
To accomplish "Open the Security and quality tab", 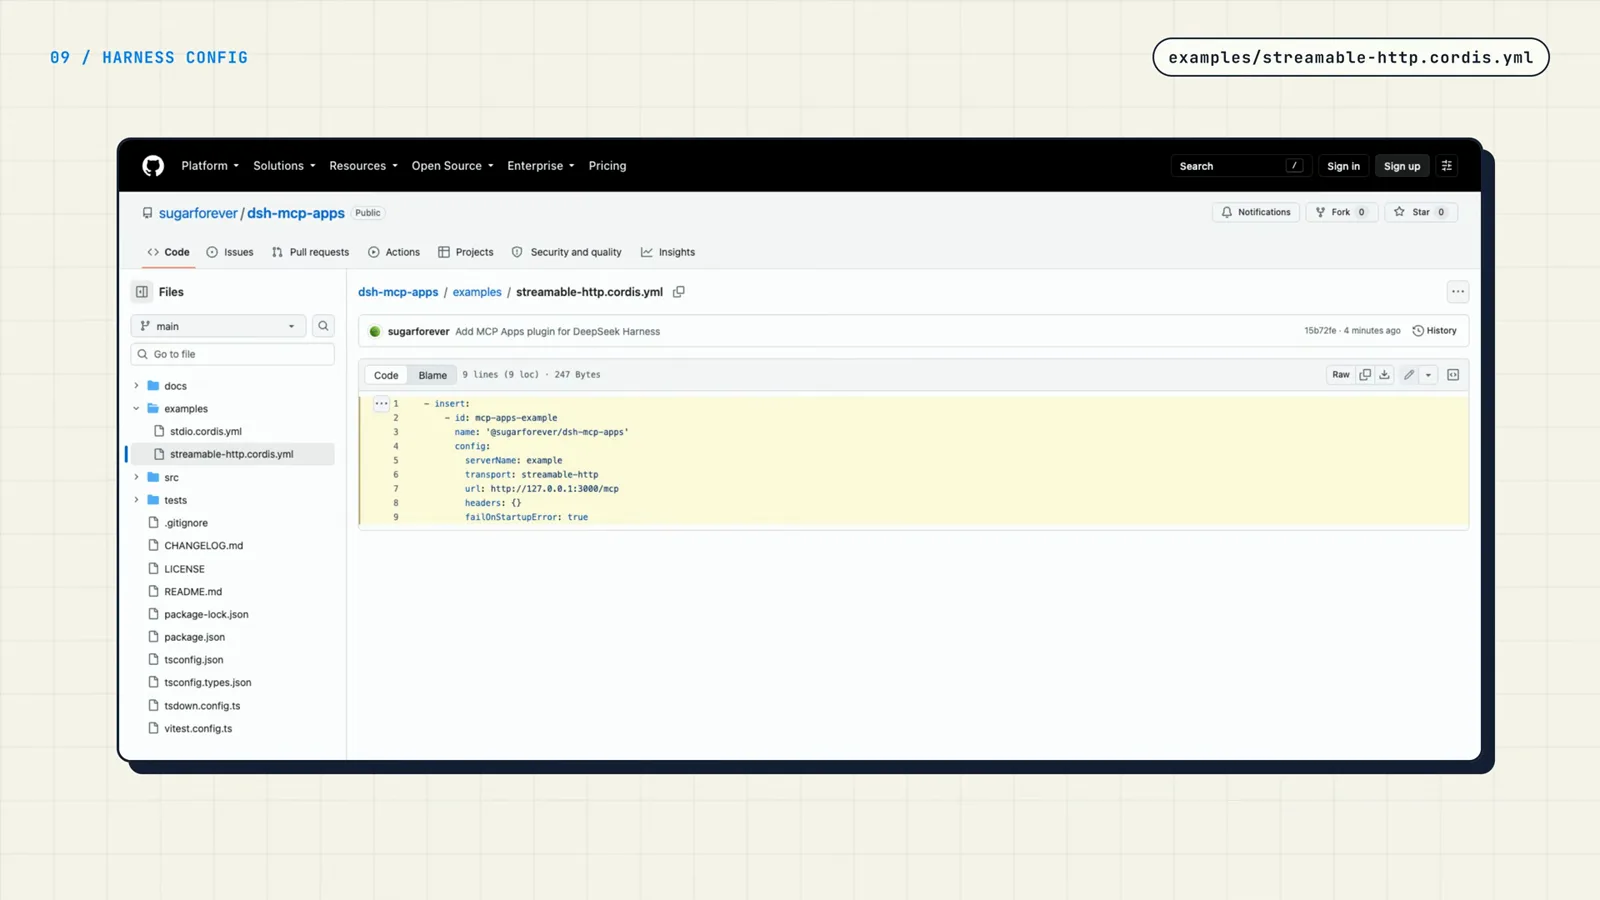I will 567,252.
